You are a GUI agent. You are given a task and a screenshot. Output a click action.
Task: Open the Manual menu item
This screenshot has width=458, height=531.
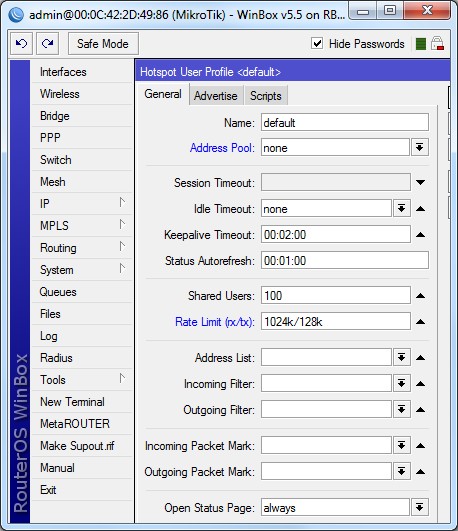pyautogui.click(x=81, y=468)
